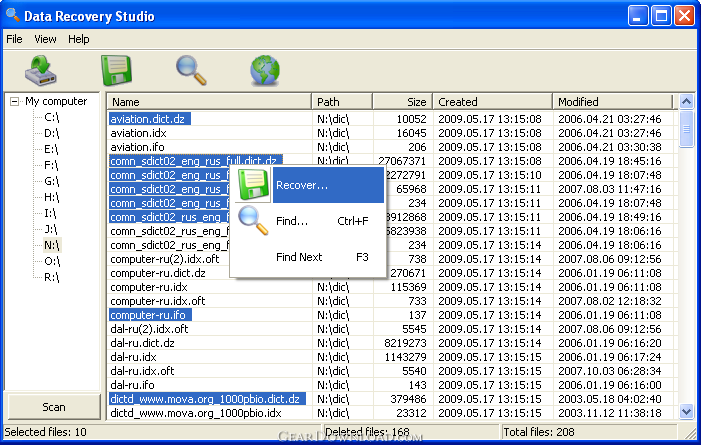Click the magnifier find toolbar icon
Image resolution: width=701 pixels, height=445 pixels.
tap(191, 70)
